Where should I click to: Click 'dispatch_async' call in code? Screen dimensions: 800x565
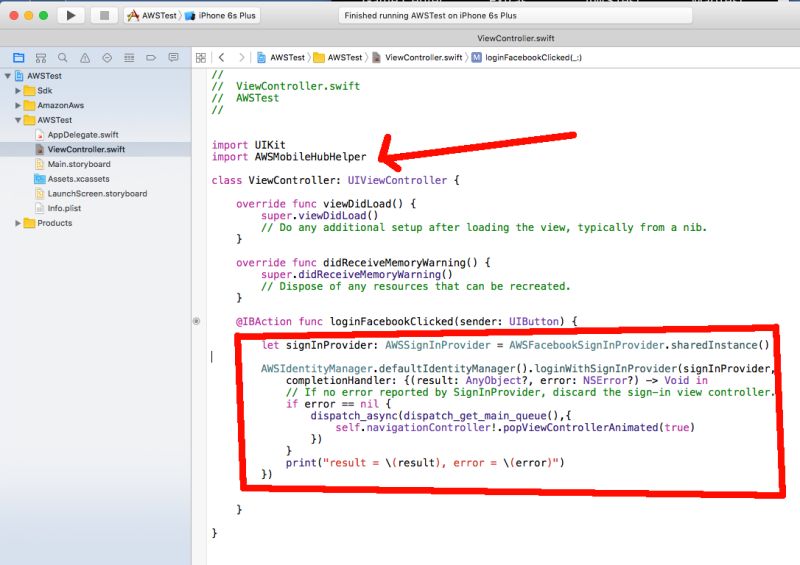(354, 415)
